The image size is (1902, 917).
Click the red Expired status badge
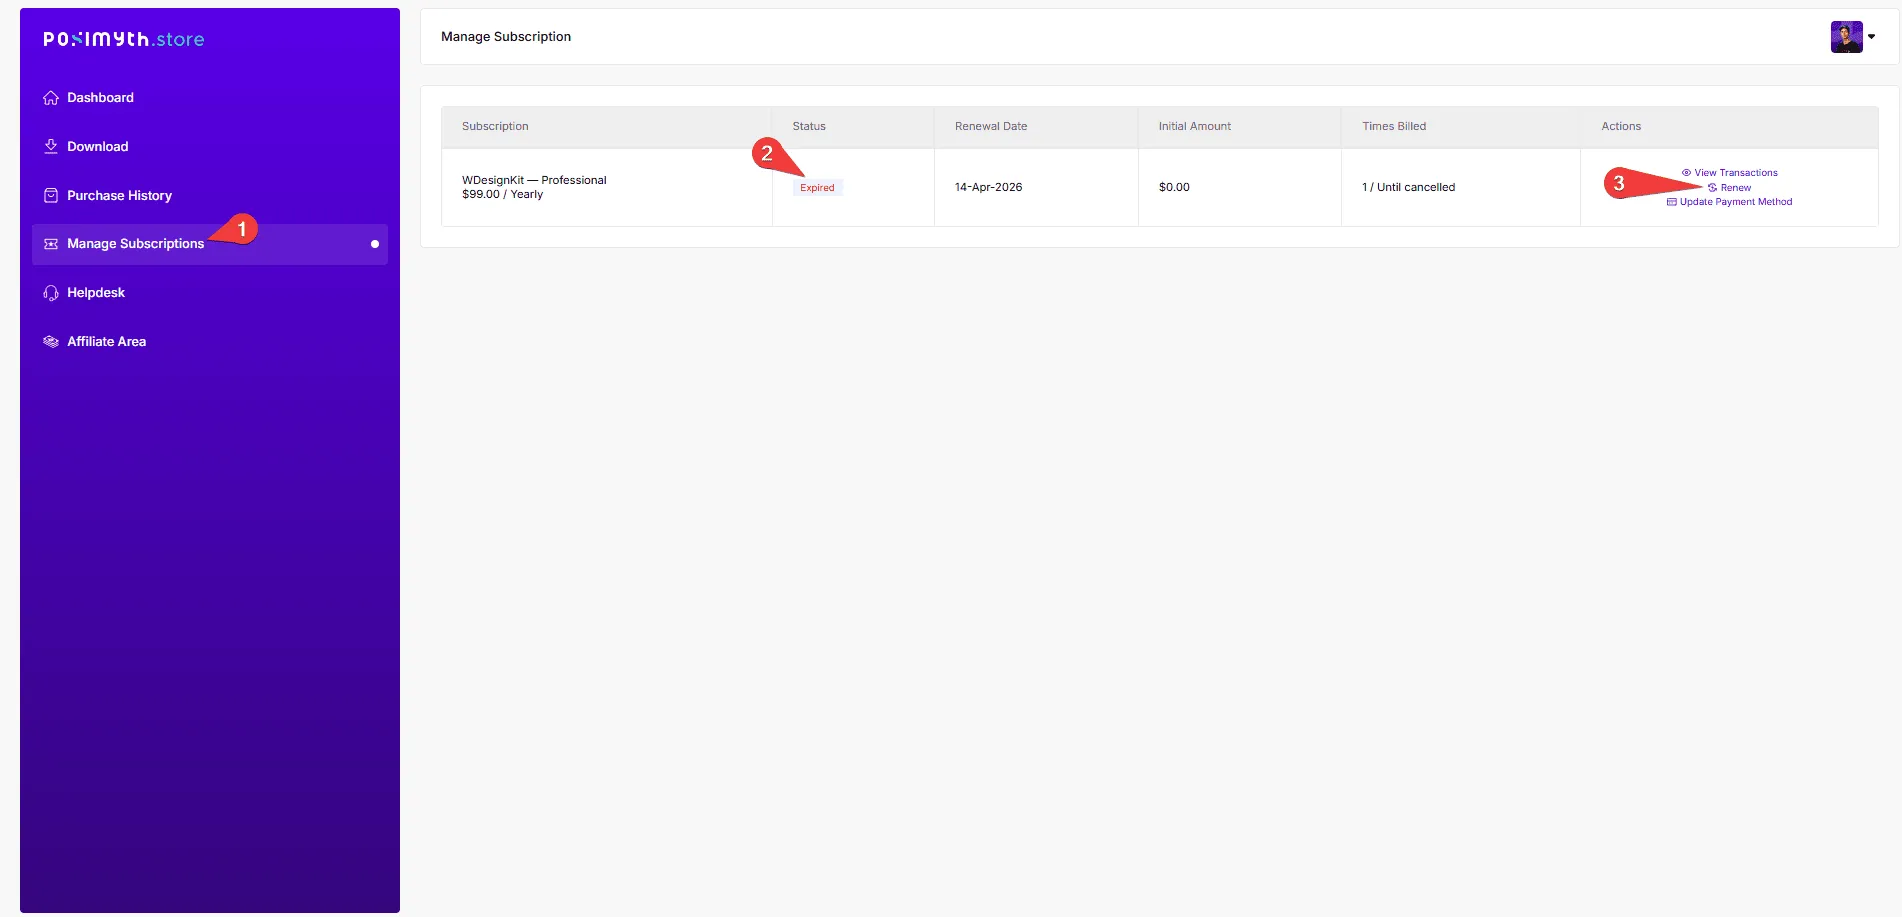coord(817,188)
